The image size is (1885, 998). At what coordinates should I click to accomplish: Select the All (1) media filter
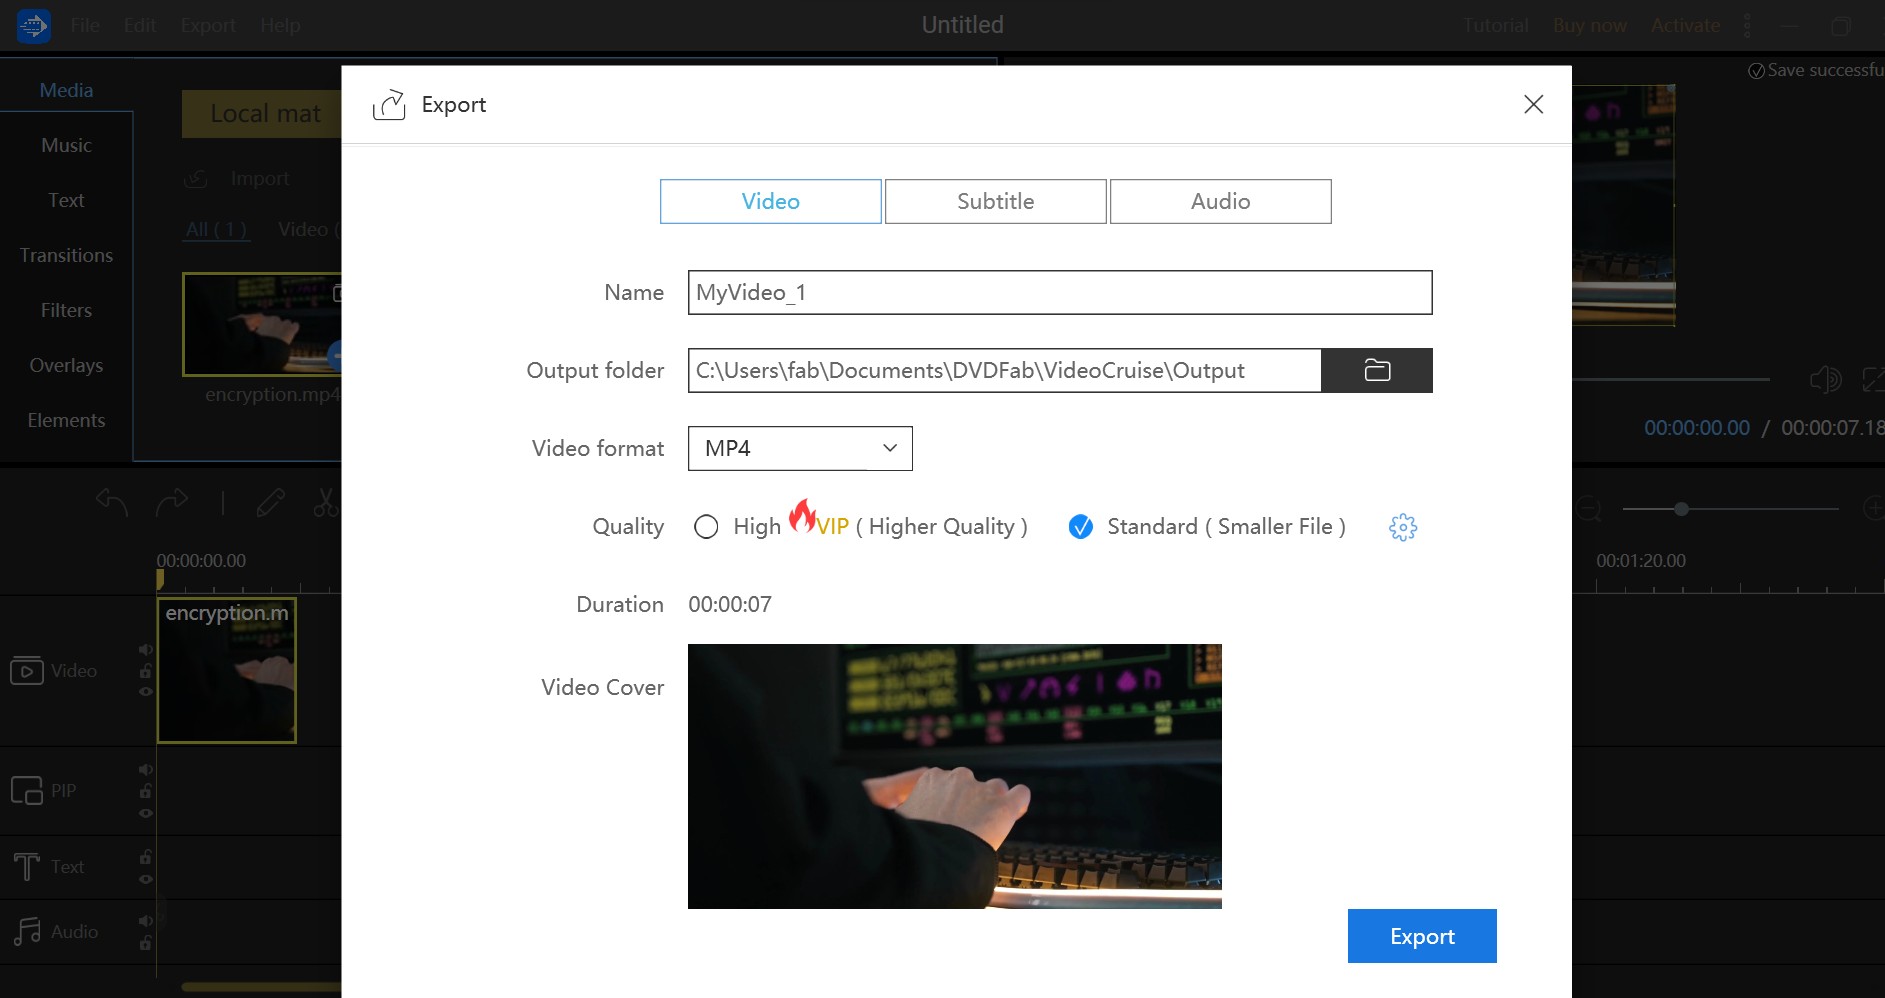click(x=216, y=229)
